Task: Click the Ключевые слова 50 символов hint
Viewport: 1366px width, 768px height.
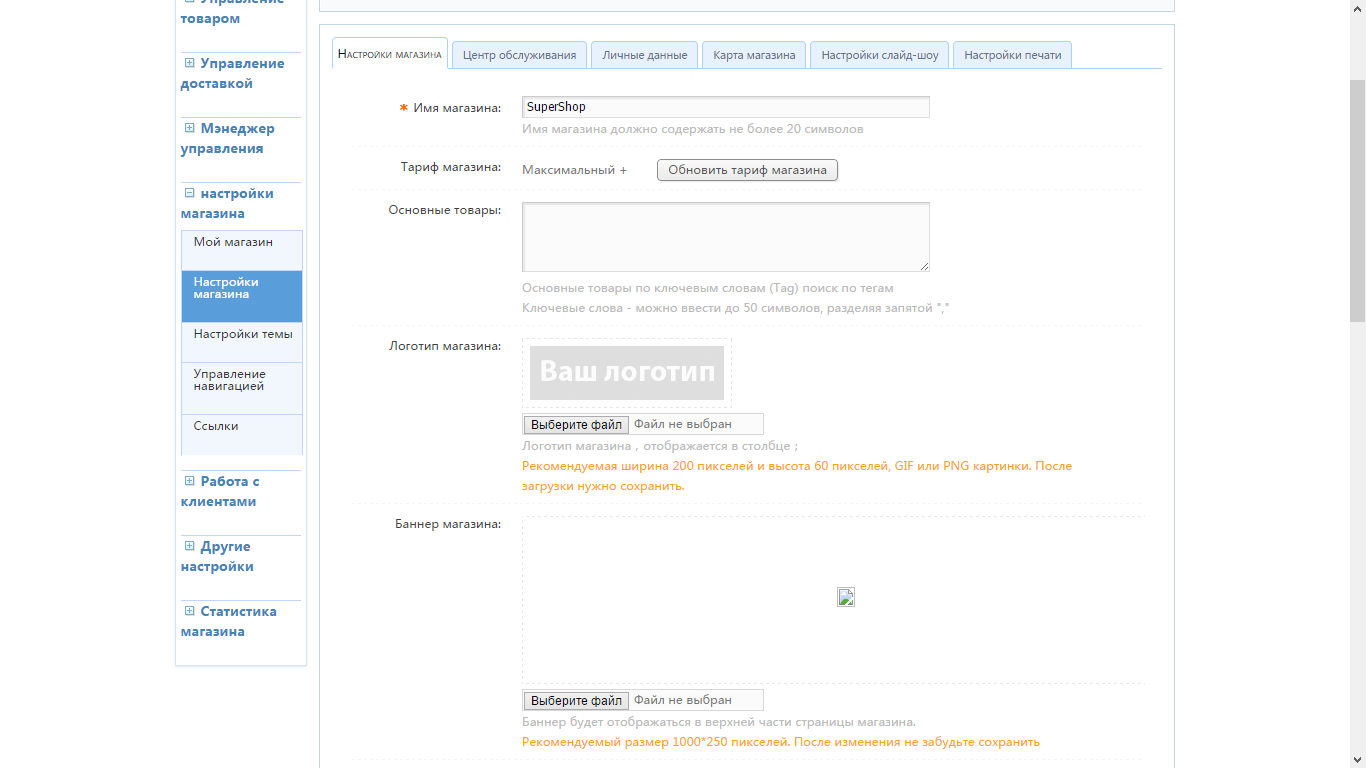Action: coord(736,308)
